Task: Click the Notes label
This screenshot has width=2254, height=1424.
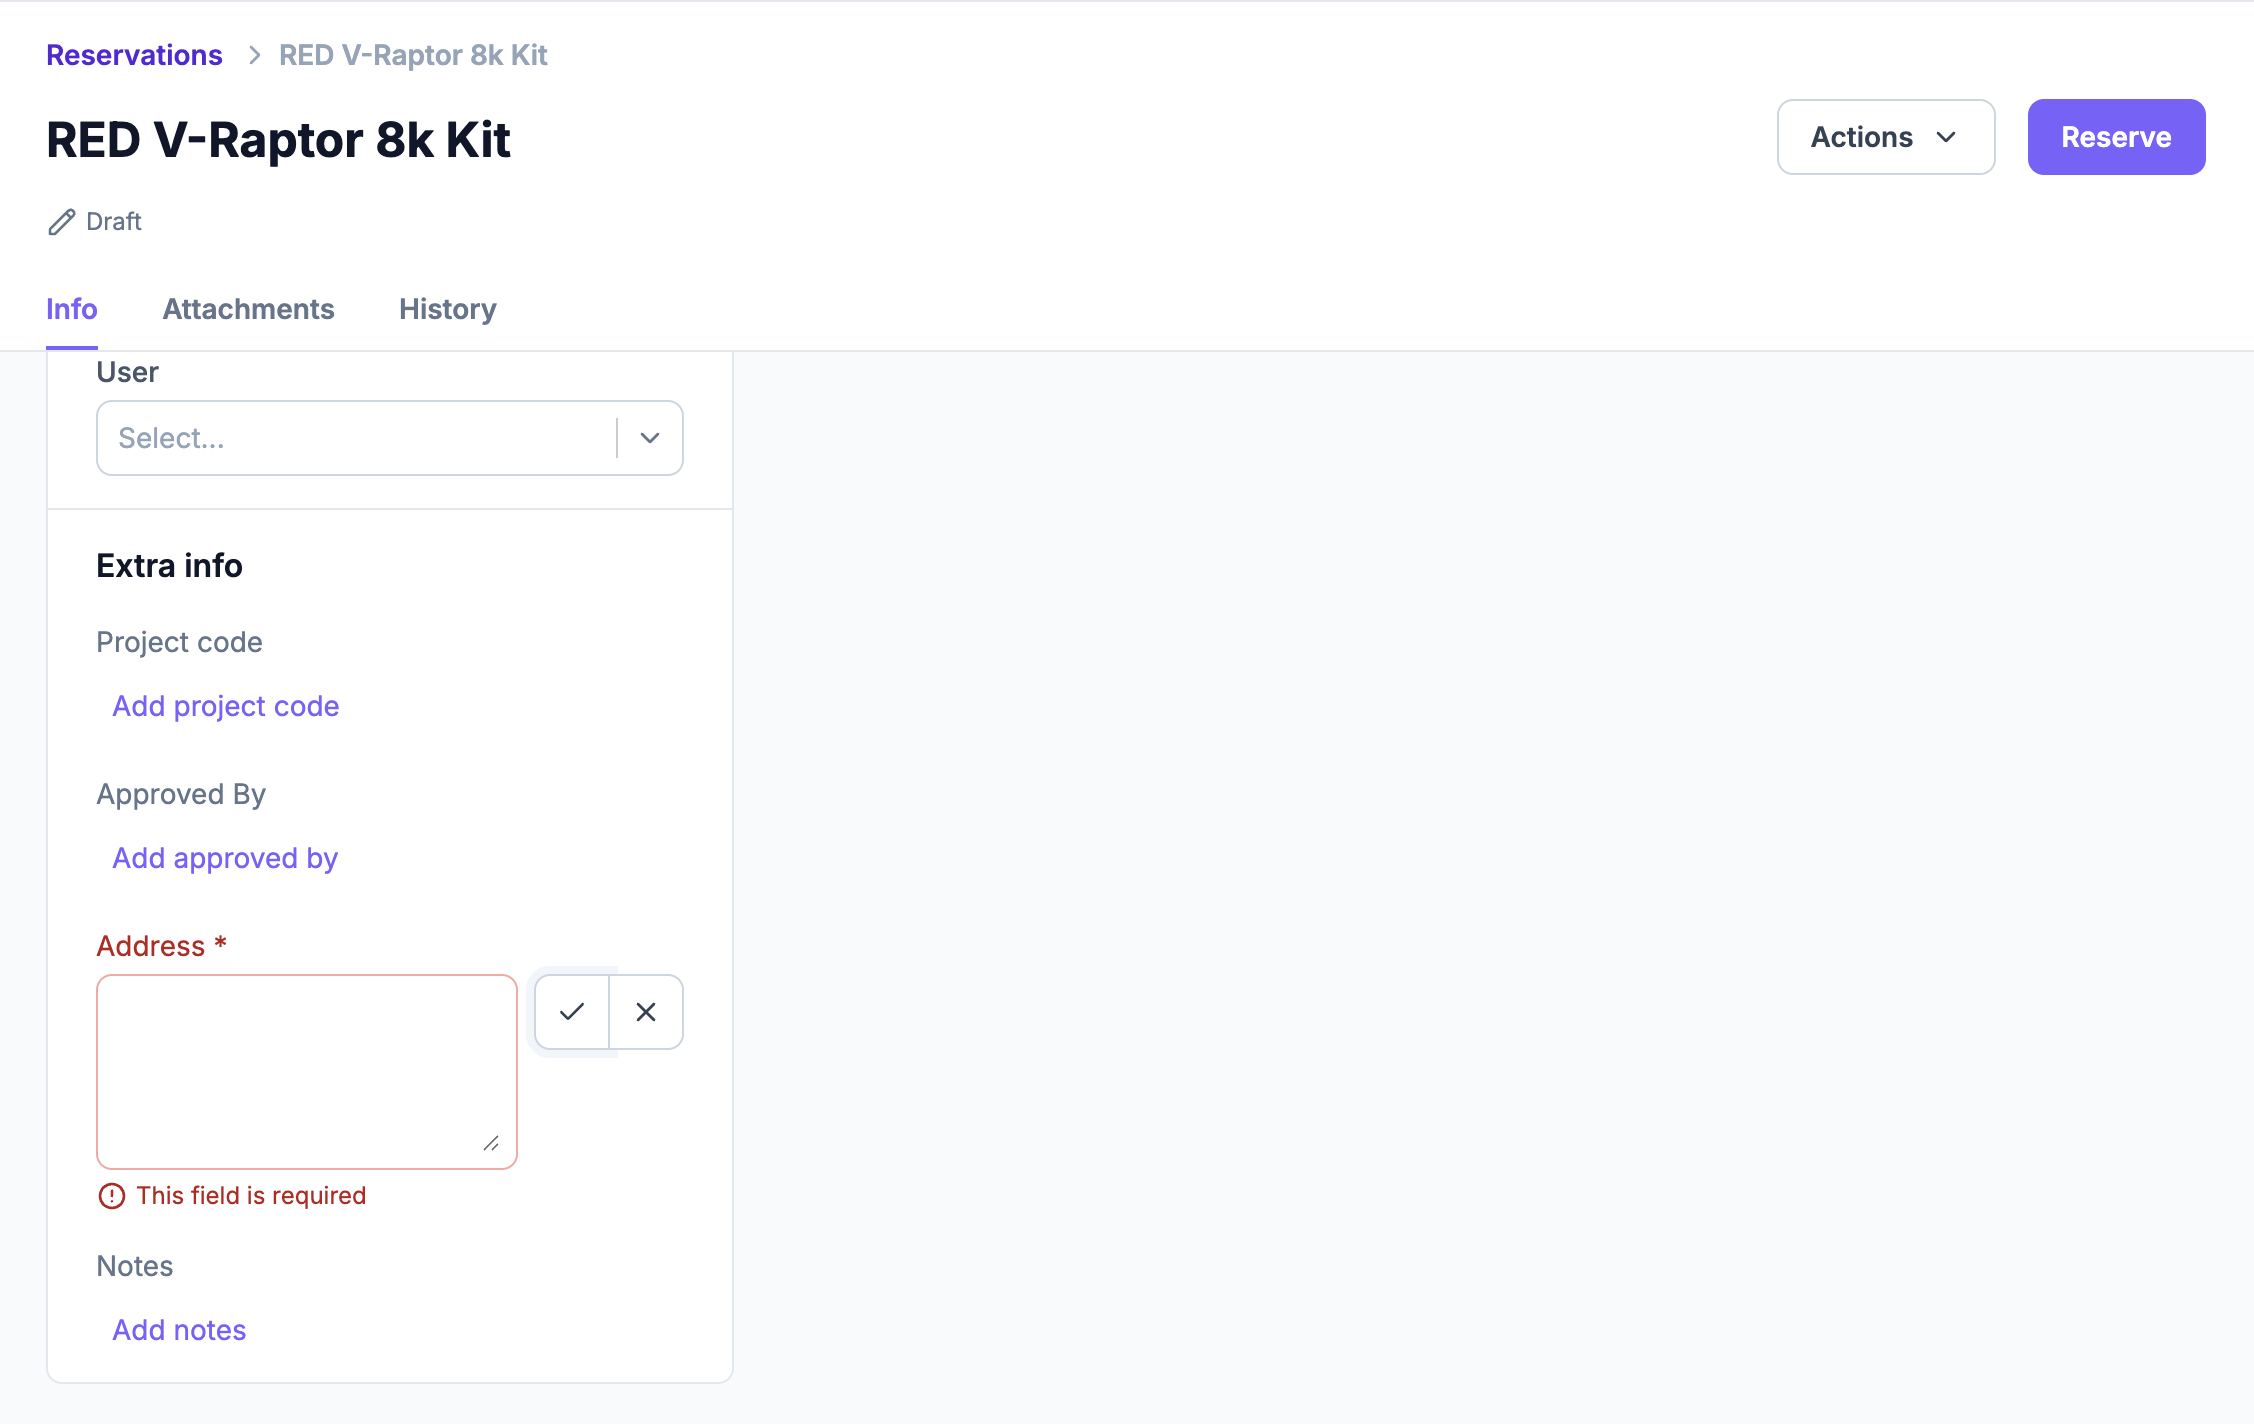Action: coord(135,1266)
